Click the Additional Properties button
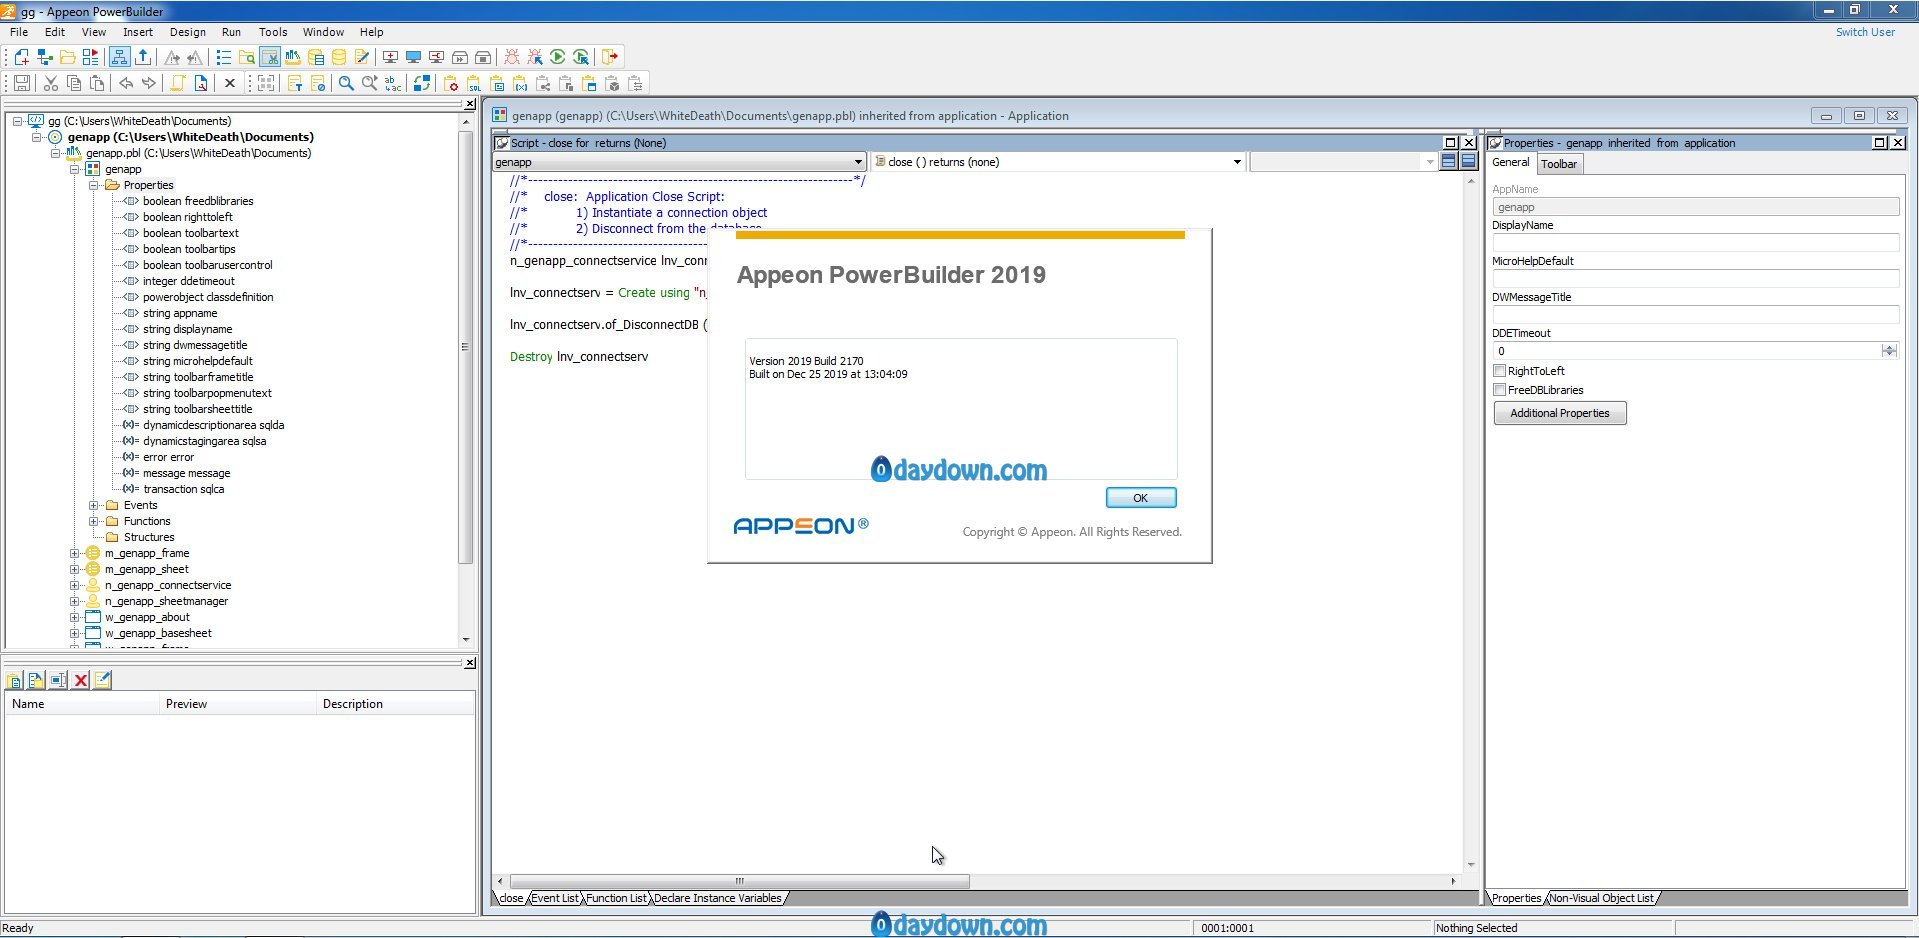1919x938 pixels. 1560,413
